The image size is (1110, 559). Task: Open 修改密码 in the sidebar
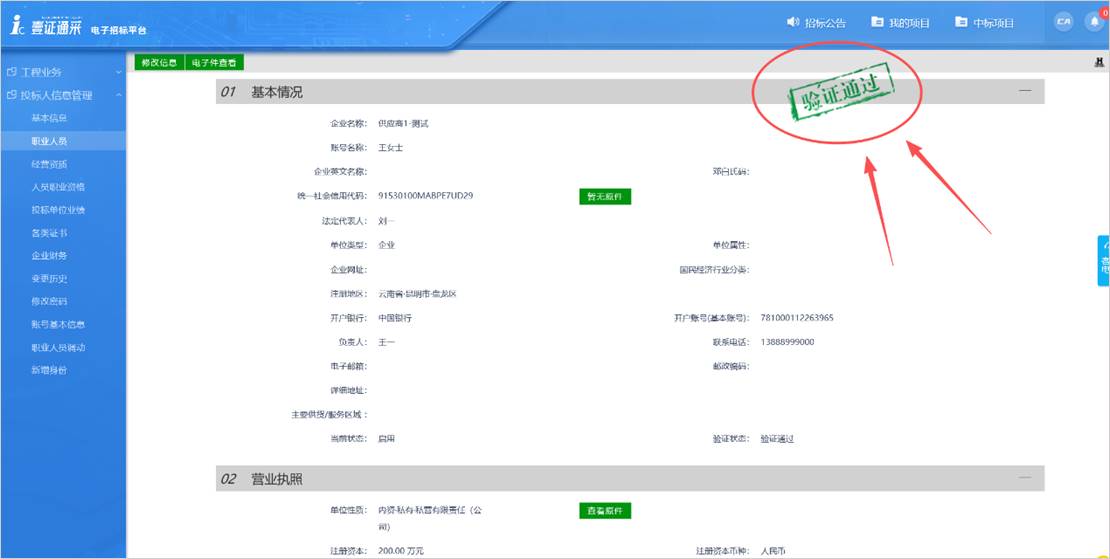pyautogui.click(x=49, y=301)
